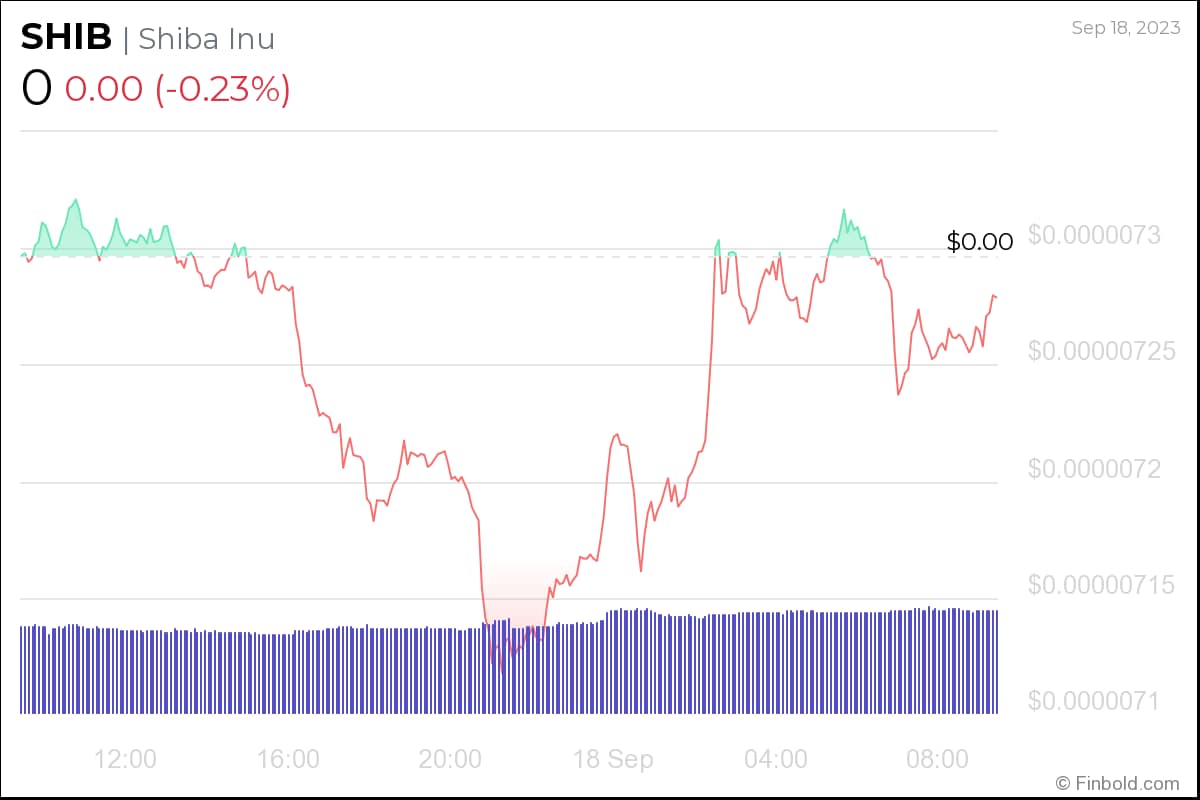1200x800 pixels.
Task: Click the Sep 18, 2023 date label
Action: coord(1125,28)
